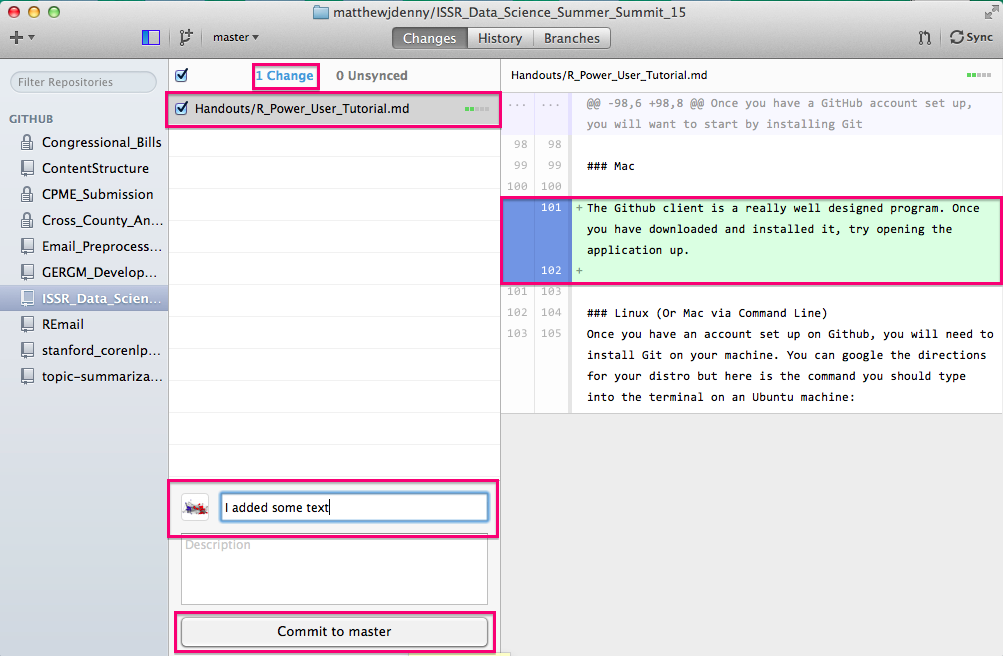
Task: Click Commit to master button
Action: 334,632
